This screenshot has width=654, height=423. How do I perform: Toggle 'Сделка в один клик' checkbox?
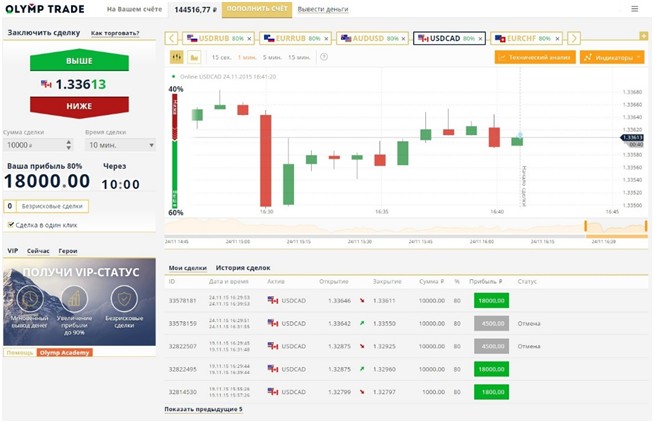click(11, 225)
